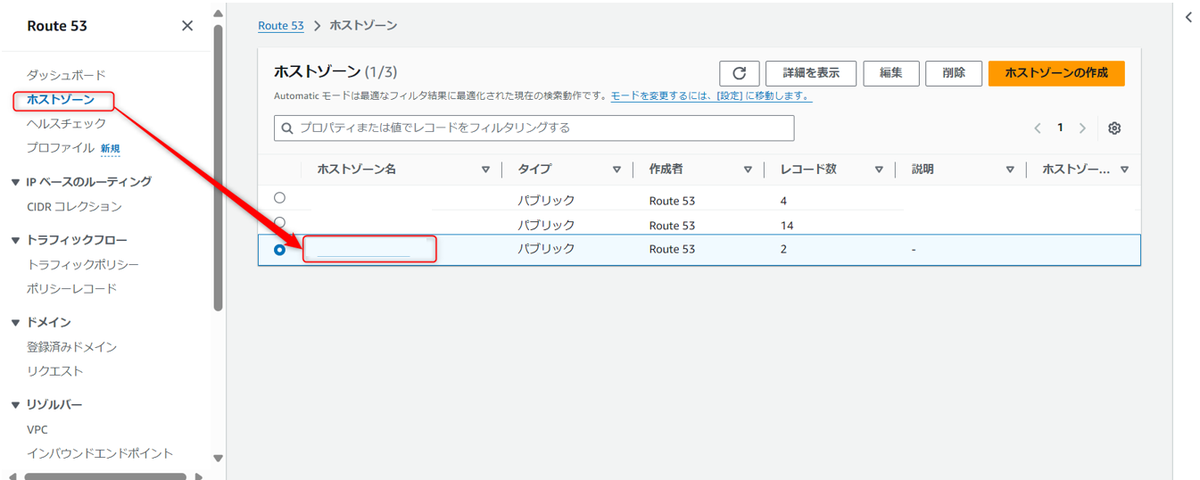The width and height of the screenshot is (1200, 480).
Task: Click the sidebar horizontal scrollbar
Action: pyautogui.click(x=105, y=476)
